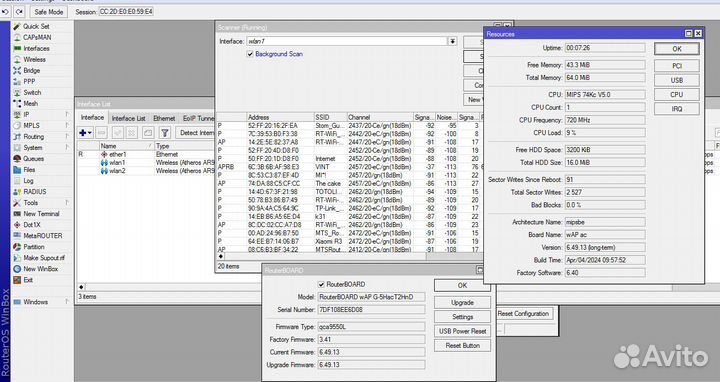The height and width of the screenshot is (382, 720).
Task: Toggle the RouterBOARD checkbox
Action: click(x=321, y=285)
